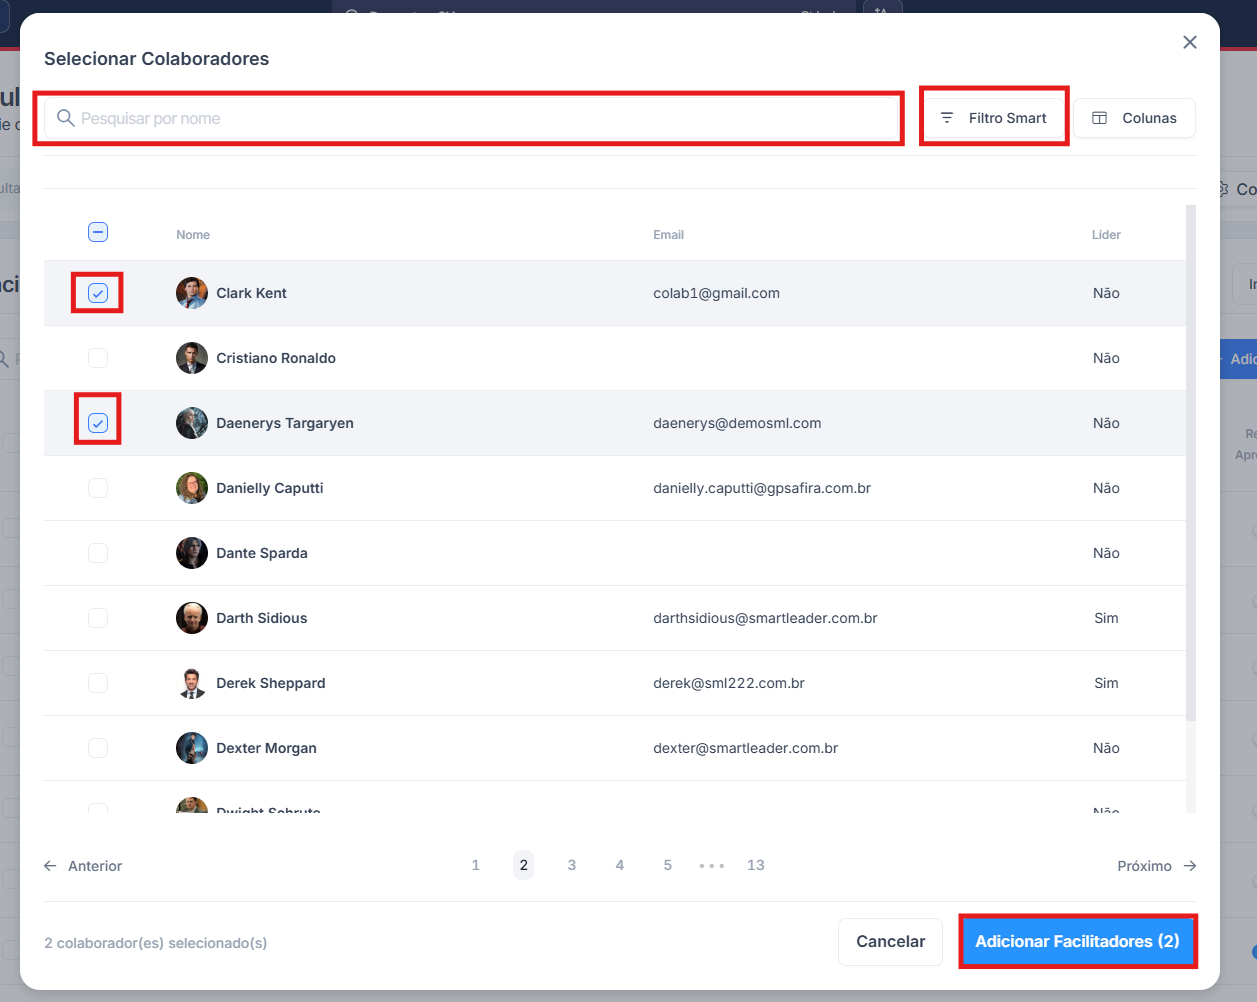The width and height of the screenshot is (1257, 1002).
Task: Toggle the select-all header checkbox
Action: (98, 232)
